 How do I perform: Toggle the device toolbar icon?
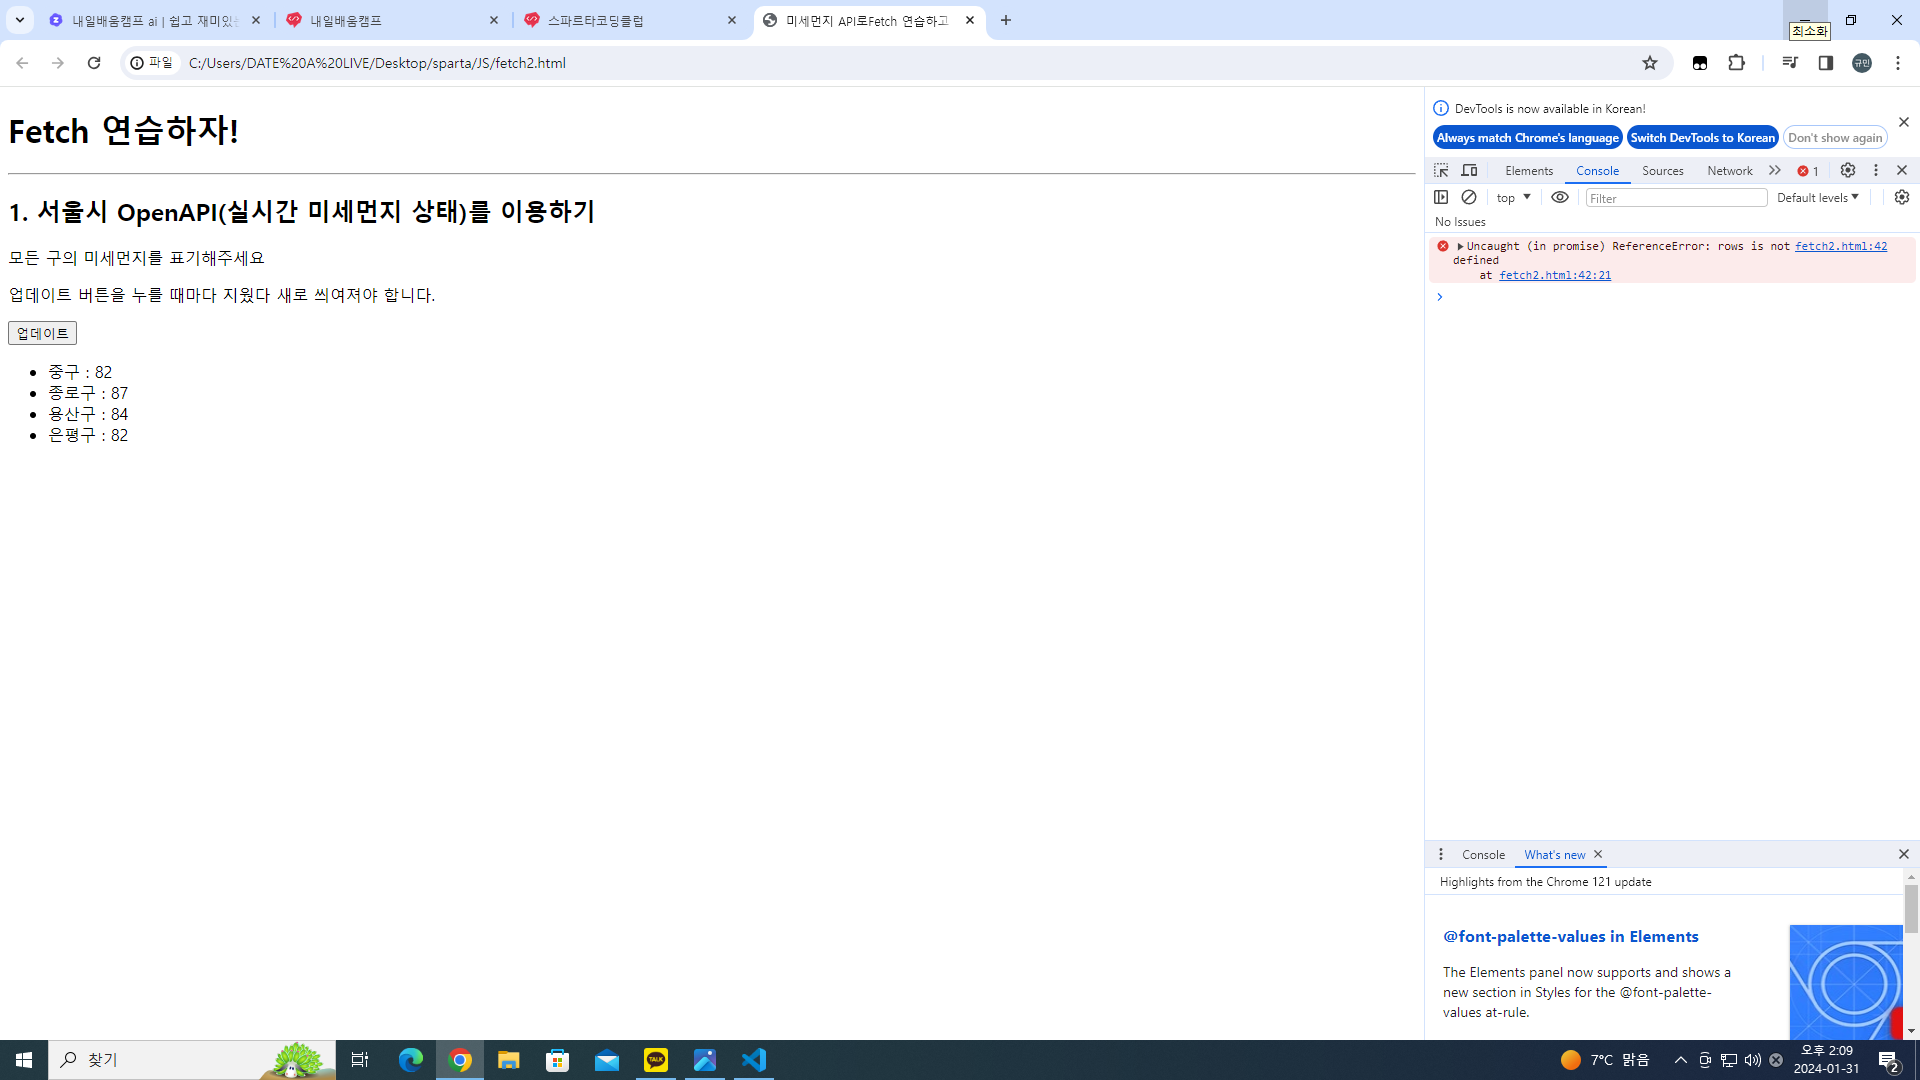point(1469,171)
